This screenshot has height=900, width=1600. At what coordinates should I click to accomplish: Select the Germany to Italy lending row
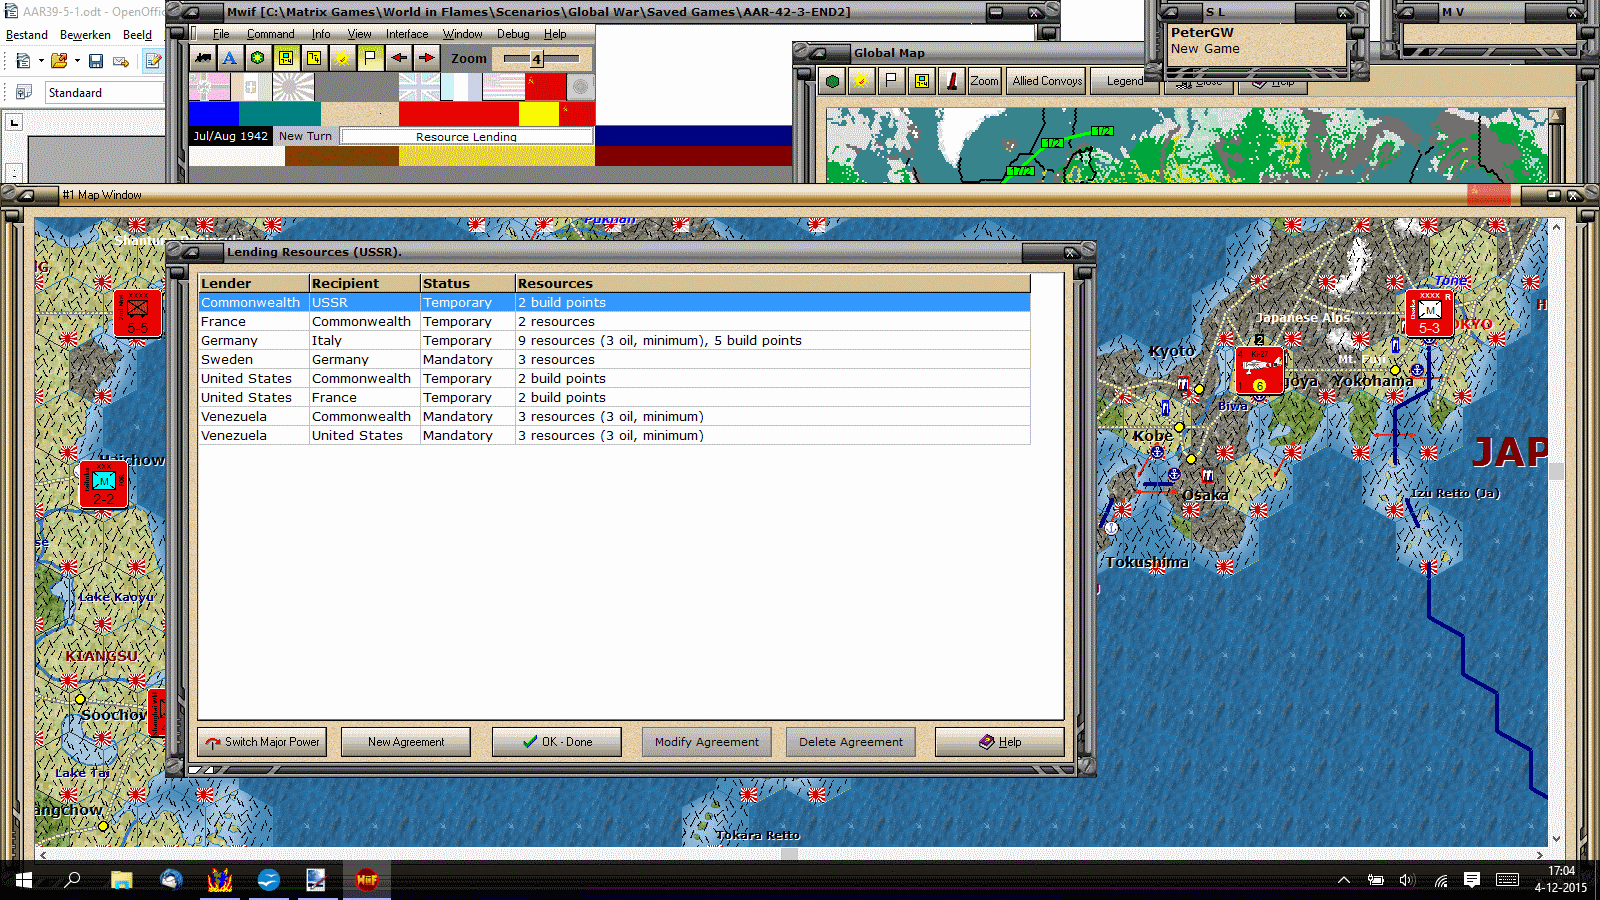tap(614, 341)
